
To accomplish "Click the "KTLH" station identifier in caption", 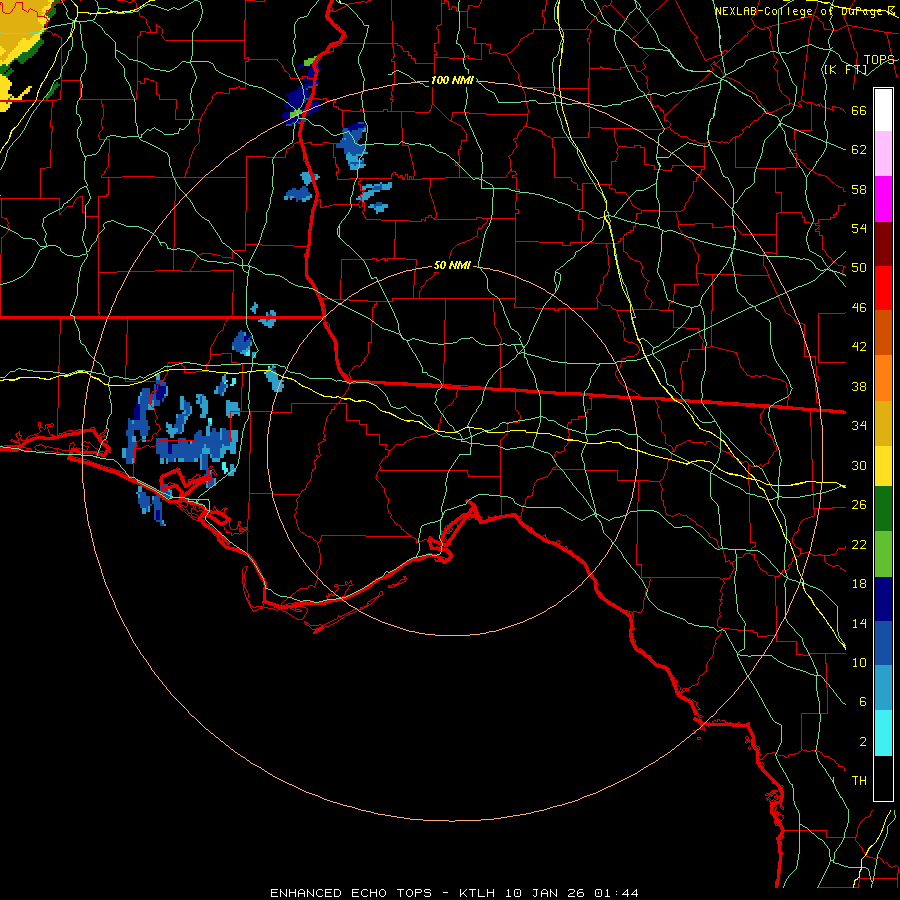I will [x=477, y=893].
